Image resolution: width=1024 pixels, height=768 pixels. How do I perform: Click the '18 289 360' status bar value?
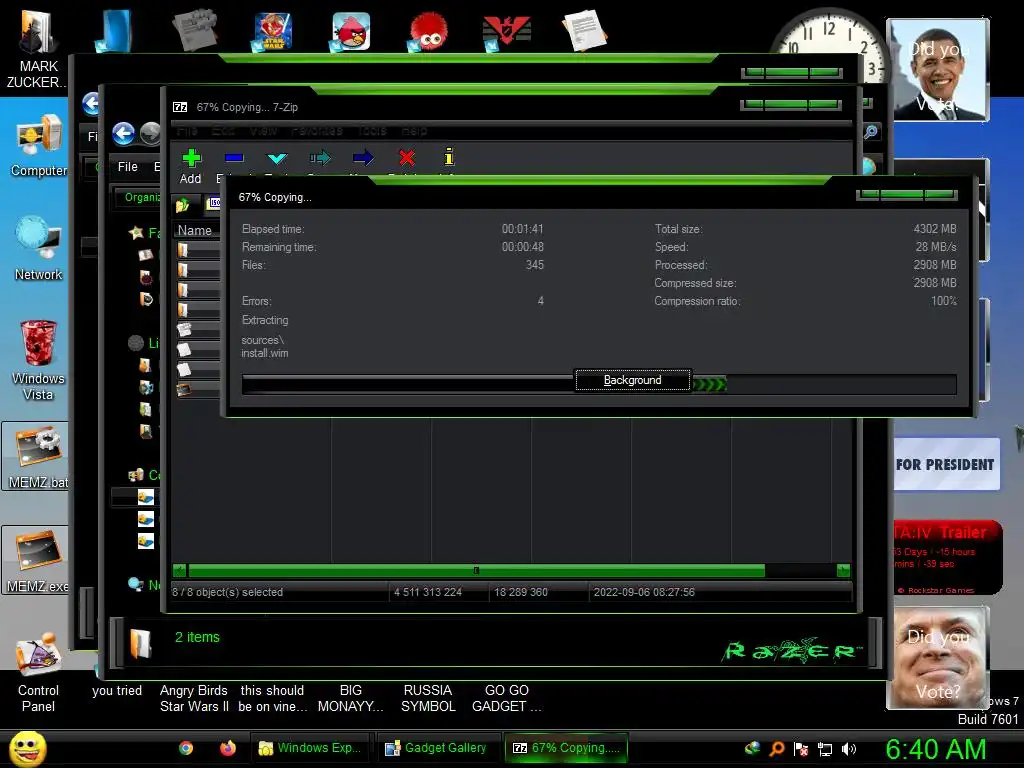pos(520,592)
